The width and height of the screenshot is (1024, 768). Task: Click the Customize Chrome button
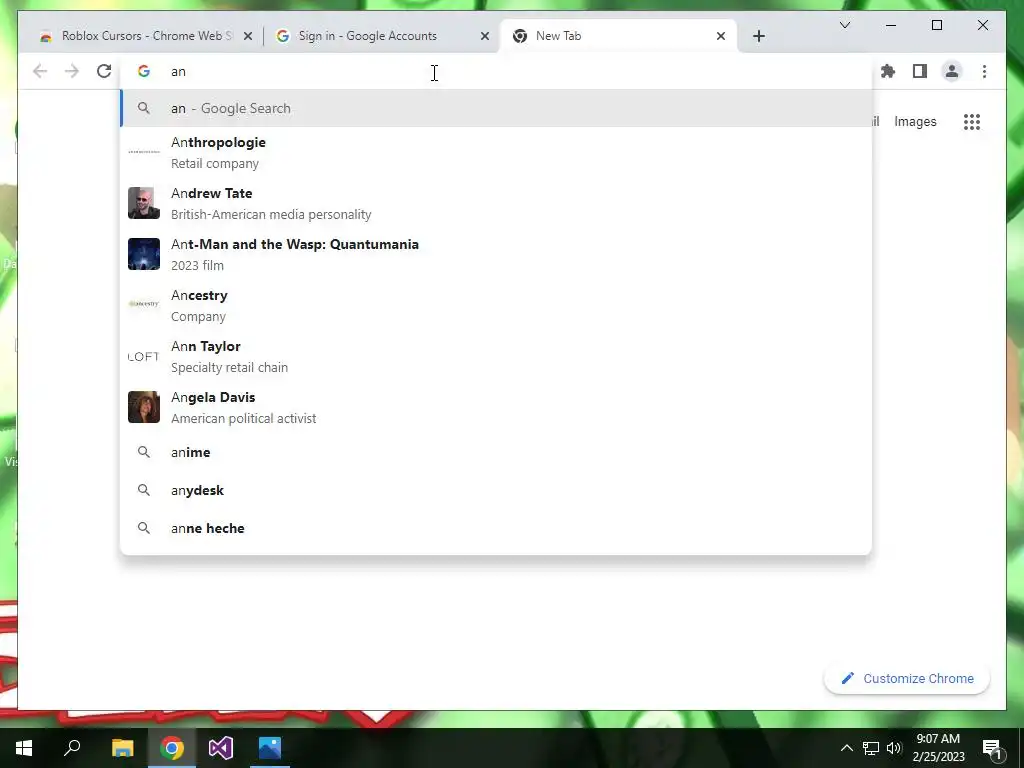[x=906, y=679]
